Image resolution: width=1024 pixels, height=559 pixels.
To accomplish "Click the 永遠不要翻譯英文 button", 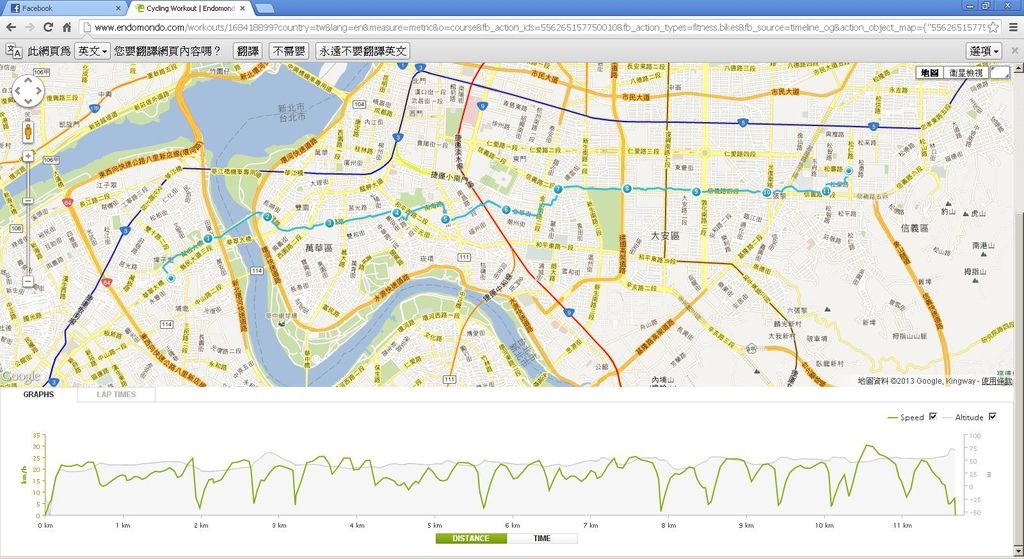I will point(362,51).
